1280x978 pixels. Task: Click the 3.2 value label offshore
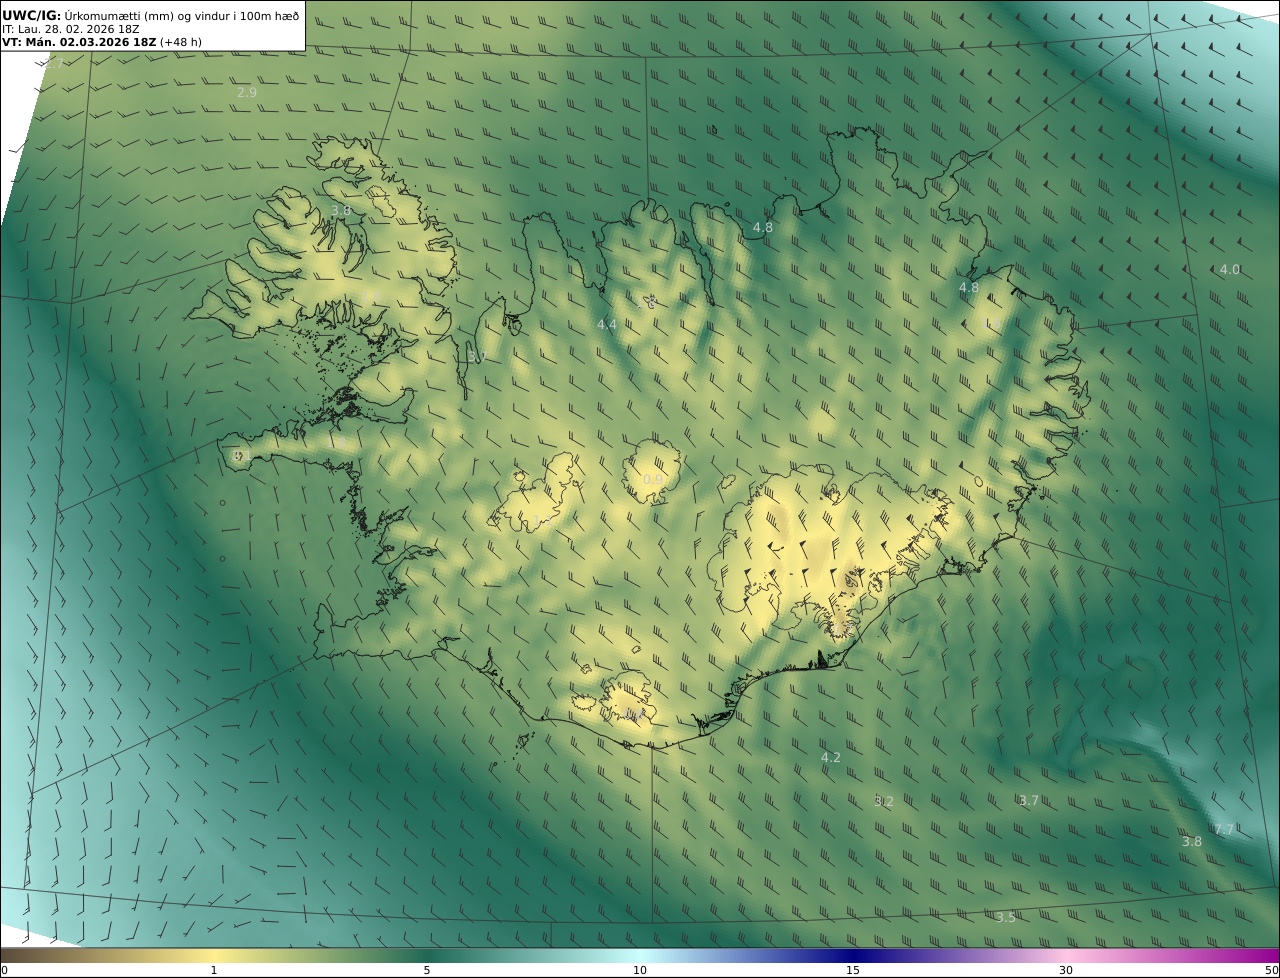tap(884, 802)
